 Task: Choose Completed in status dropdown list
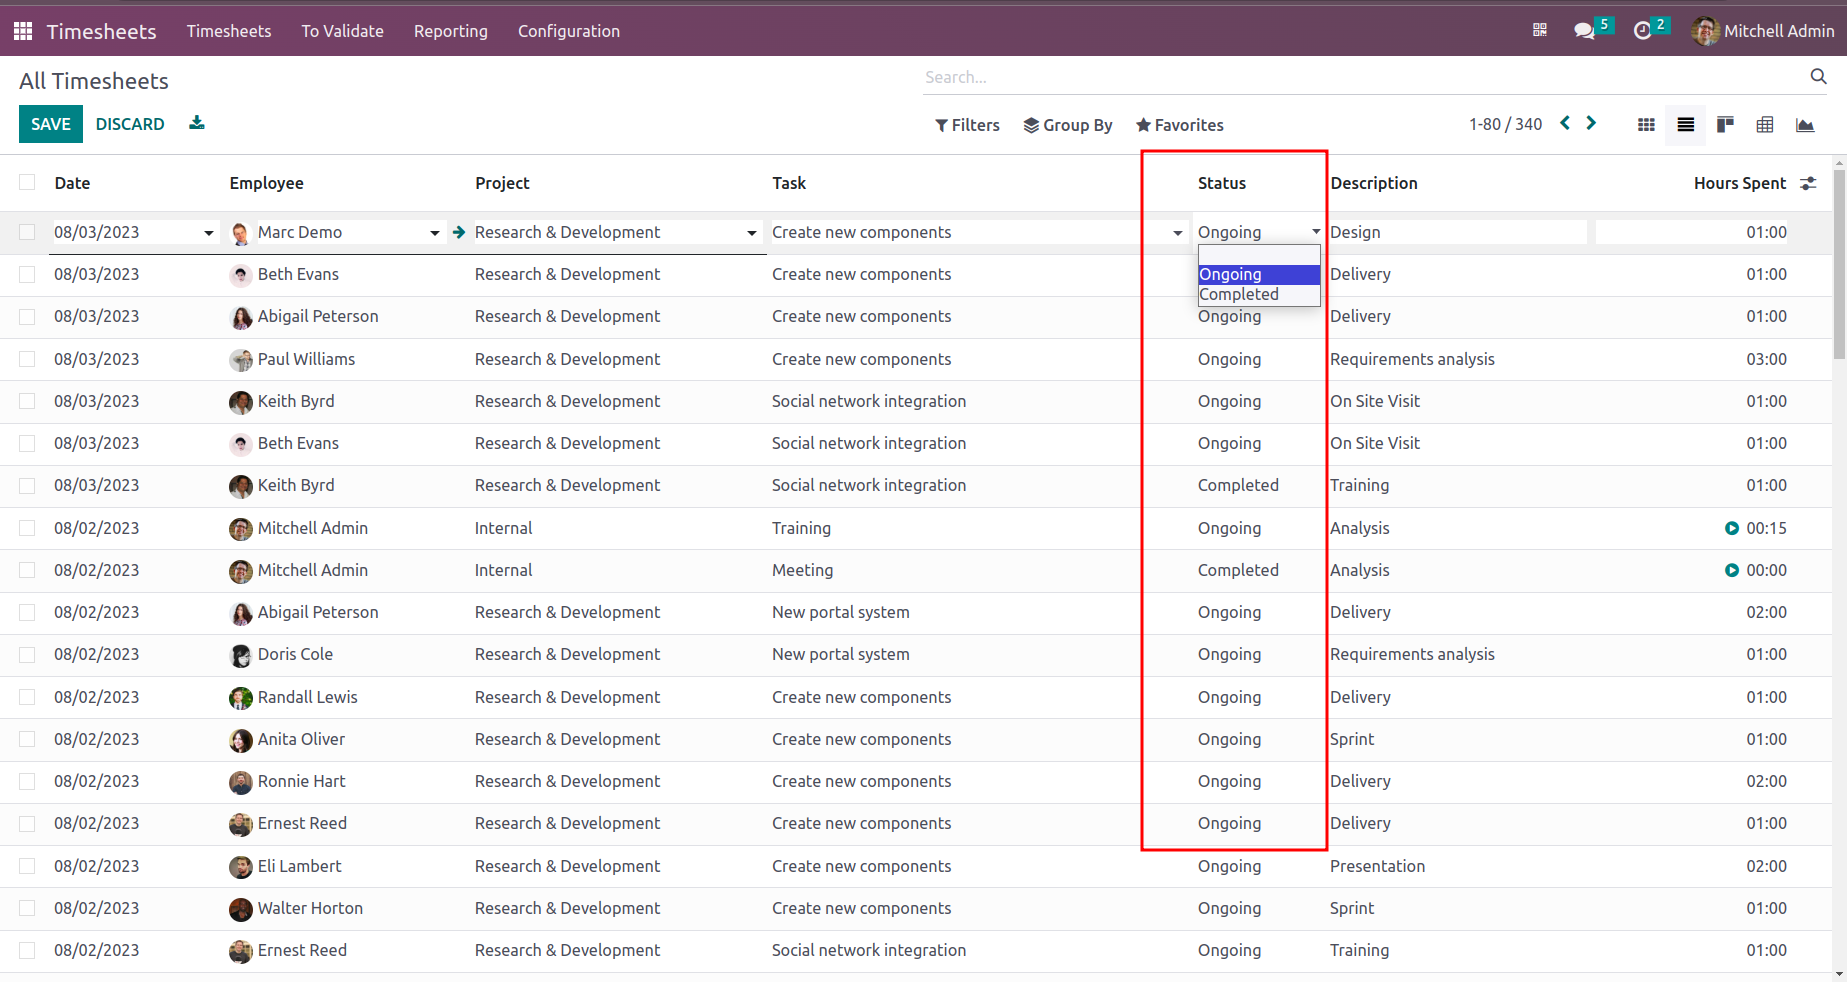(x=1239, y=294)
